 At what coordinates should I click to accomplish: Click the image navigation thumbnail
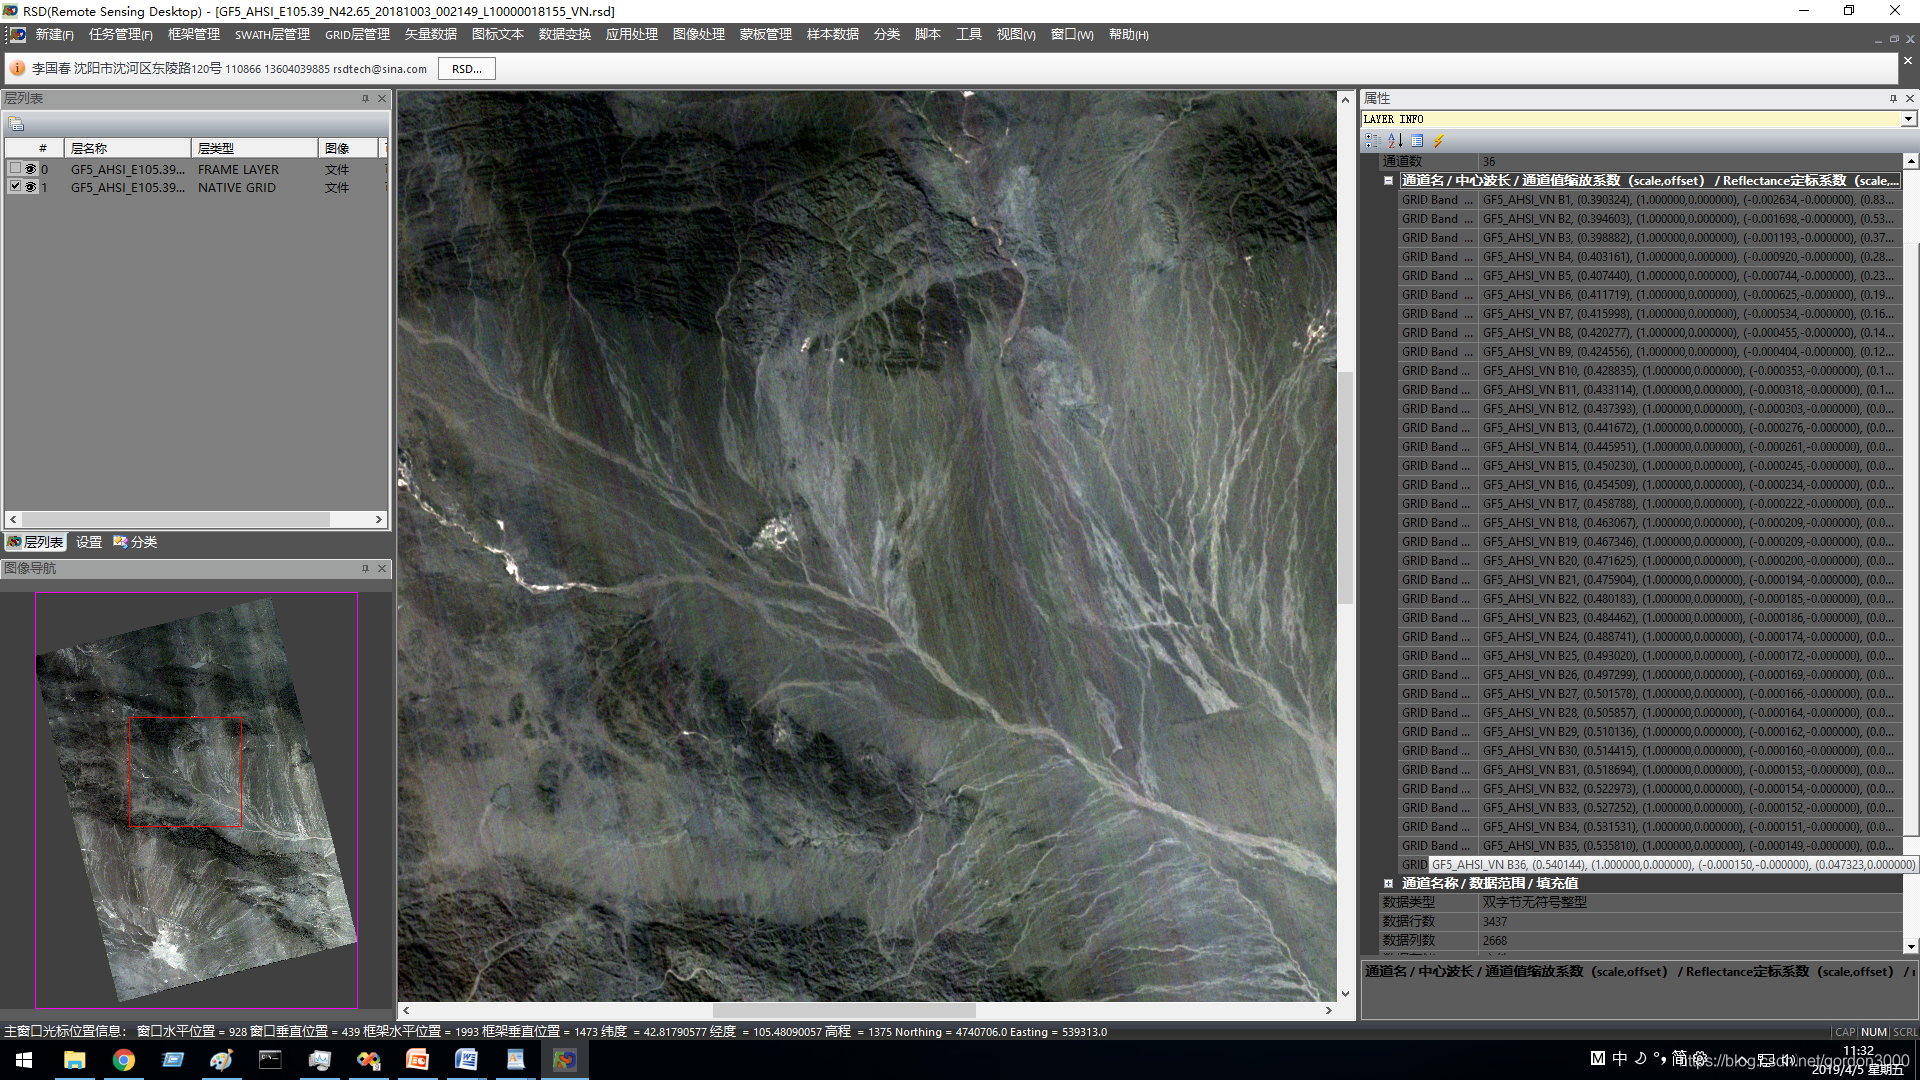196,800
